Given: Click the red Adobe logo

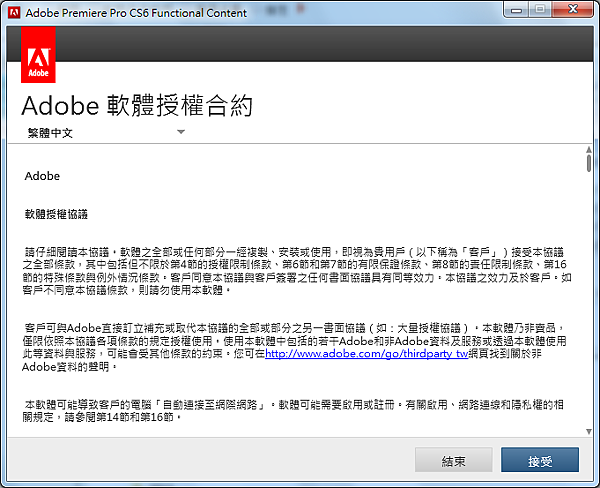Looking at the screenshot, I should 38,55.
